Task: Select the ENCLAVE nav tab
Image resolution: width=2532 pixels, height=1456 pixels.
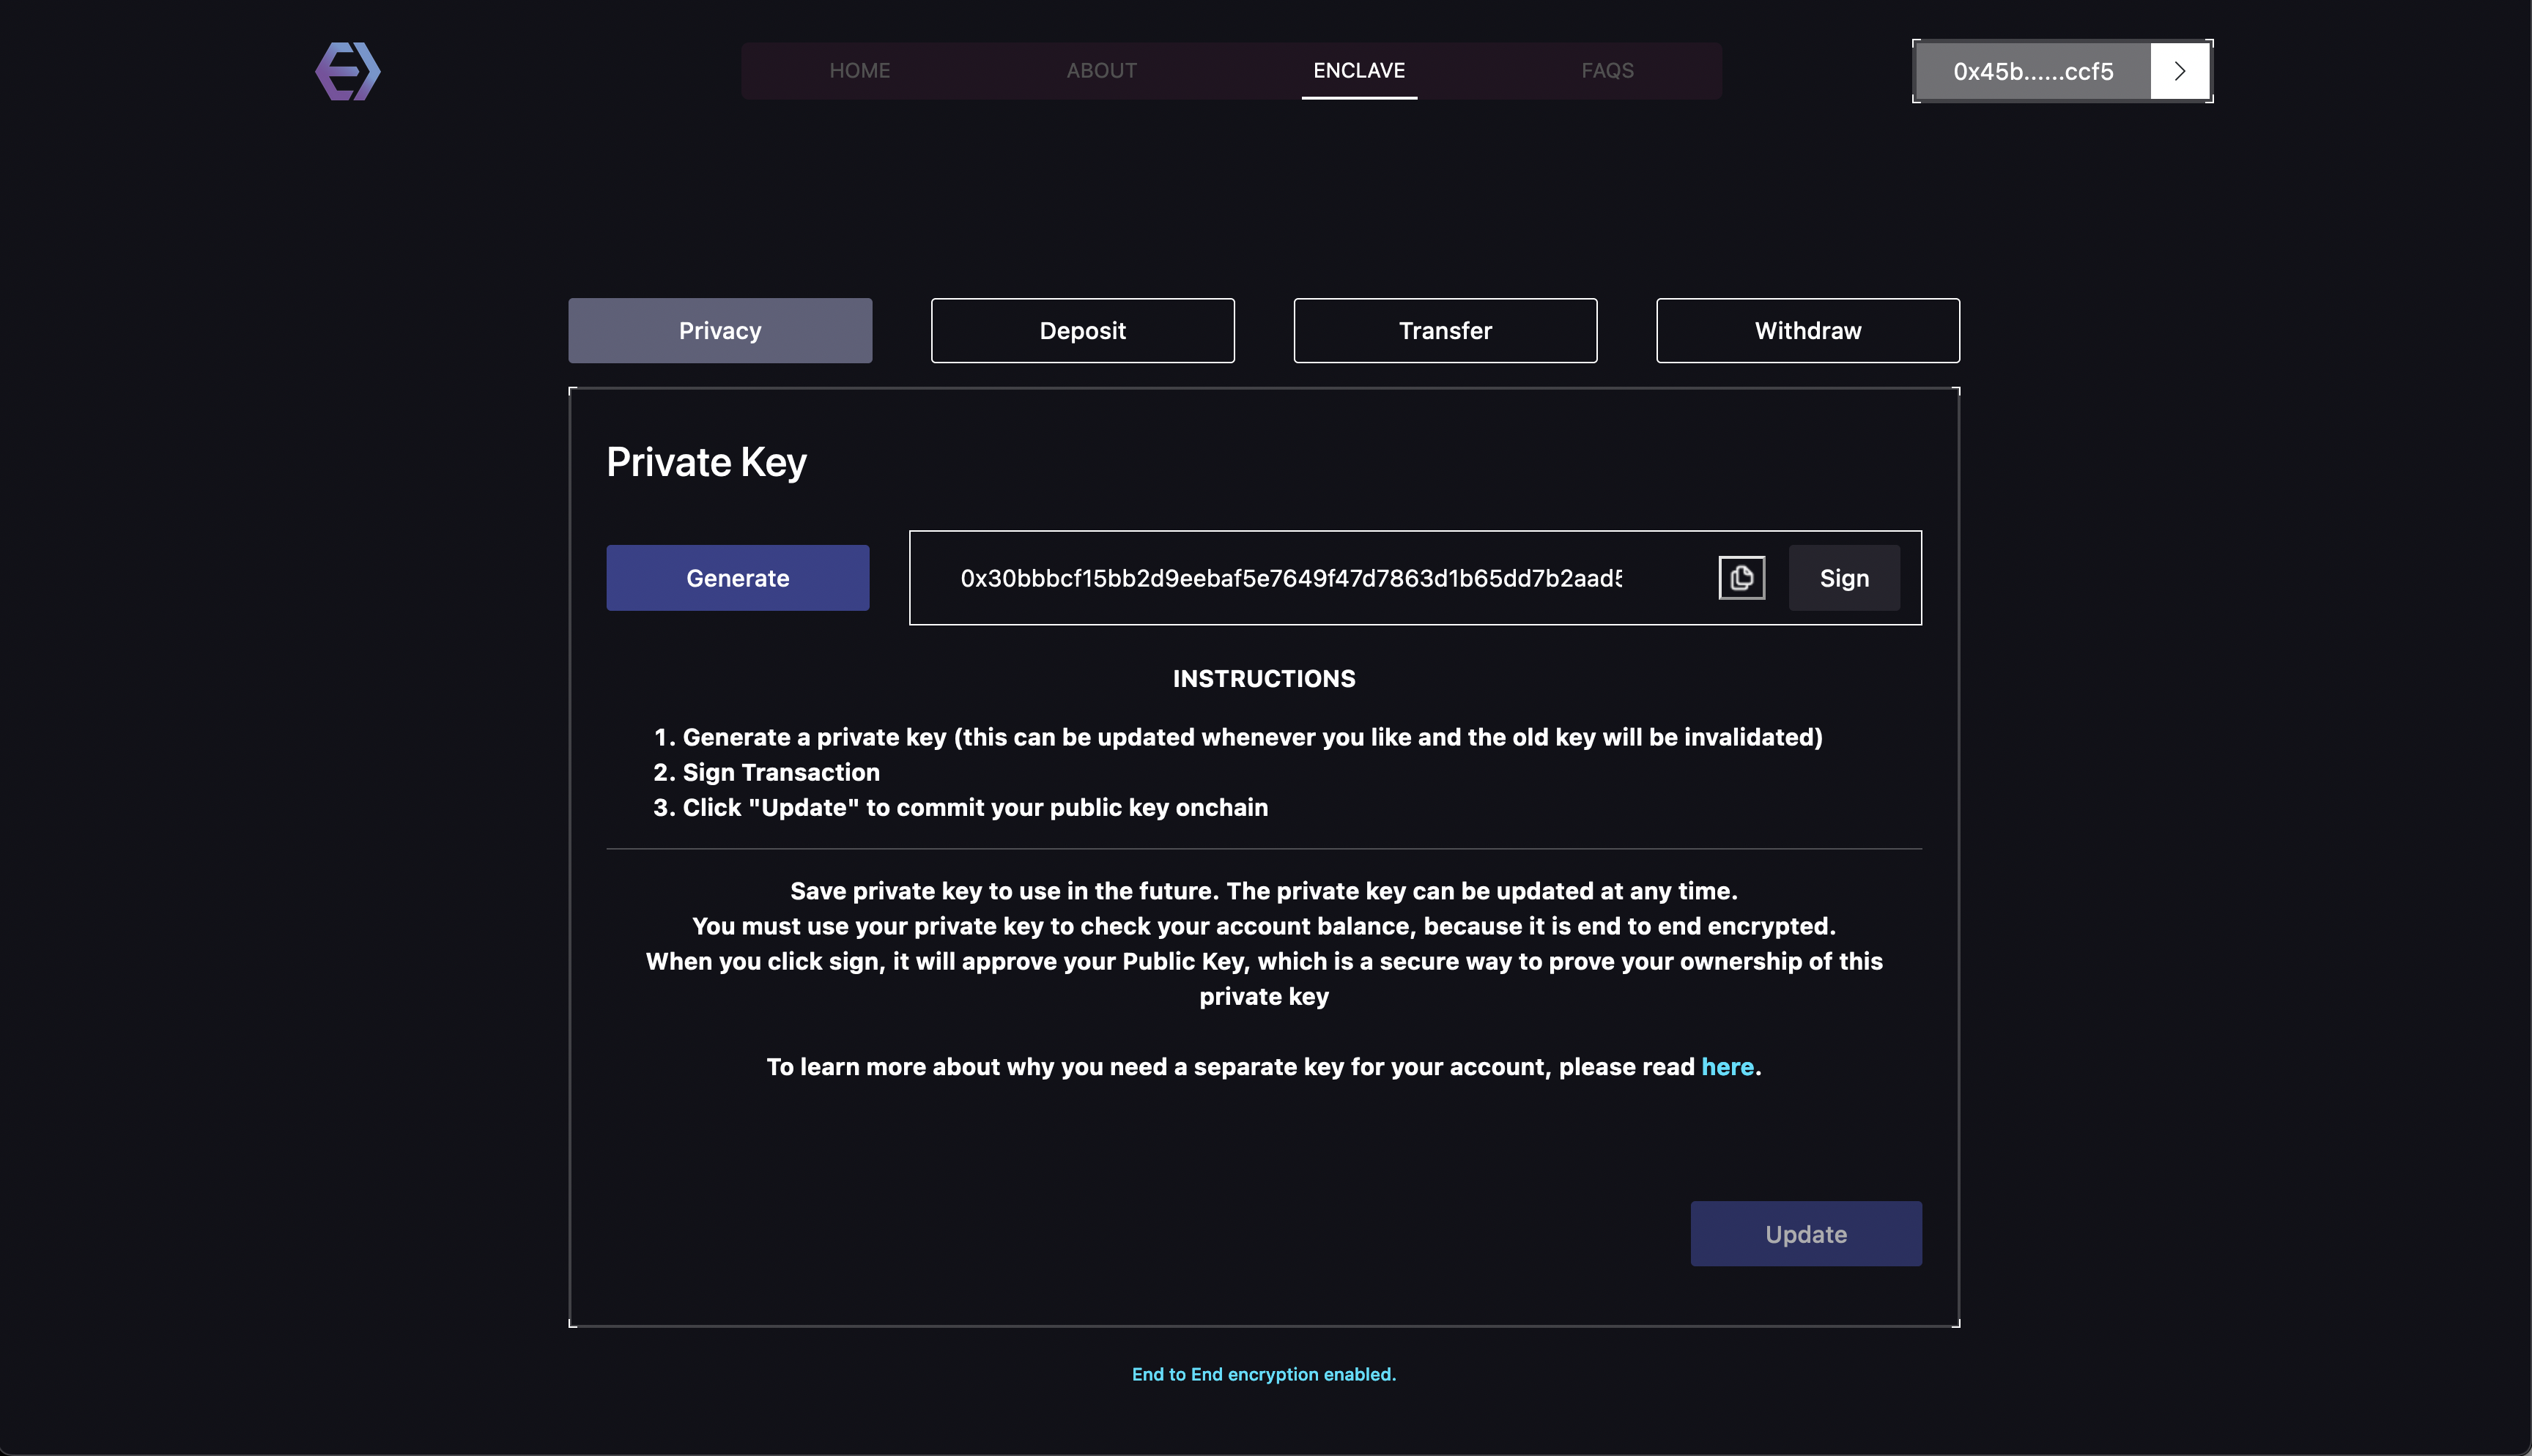Action: click(x=1358, y=71)
